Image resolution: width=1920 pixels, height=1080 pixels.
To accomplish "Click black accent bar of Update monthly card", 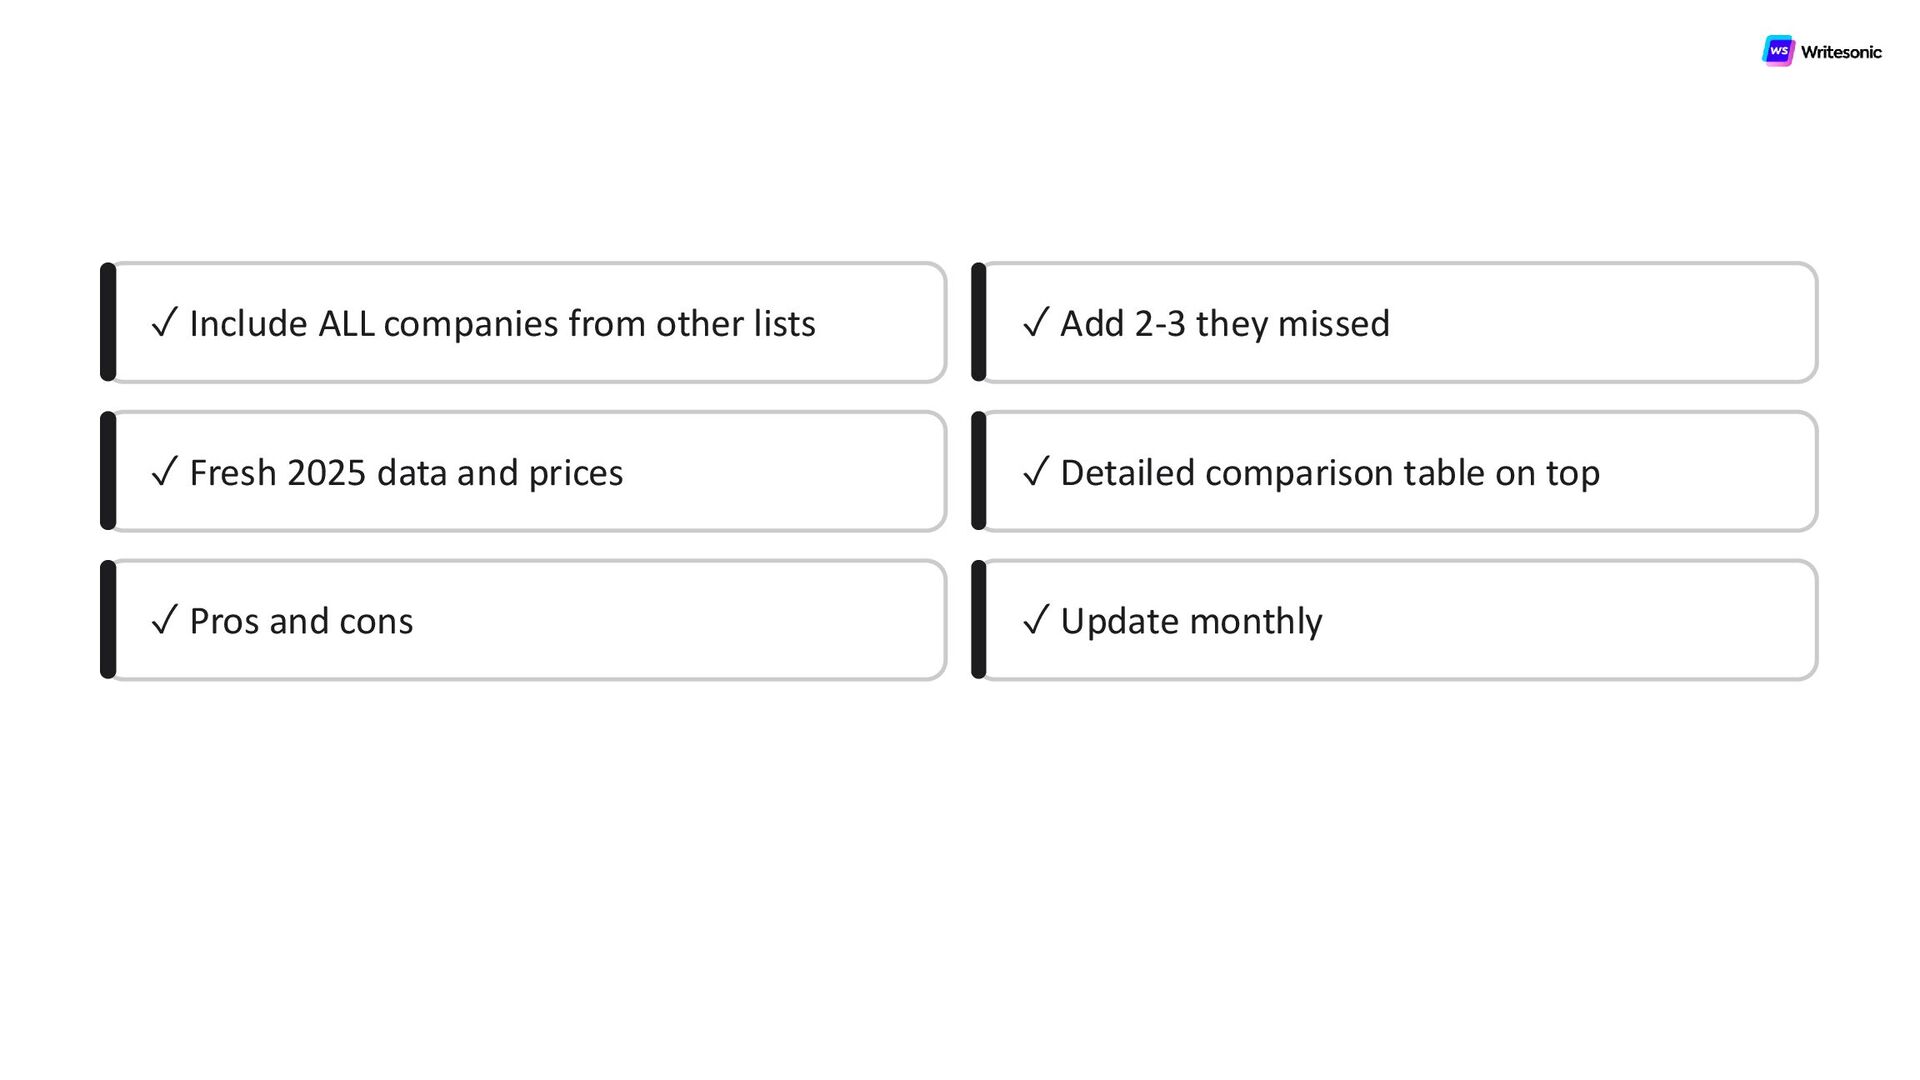I will point(979,620).
